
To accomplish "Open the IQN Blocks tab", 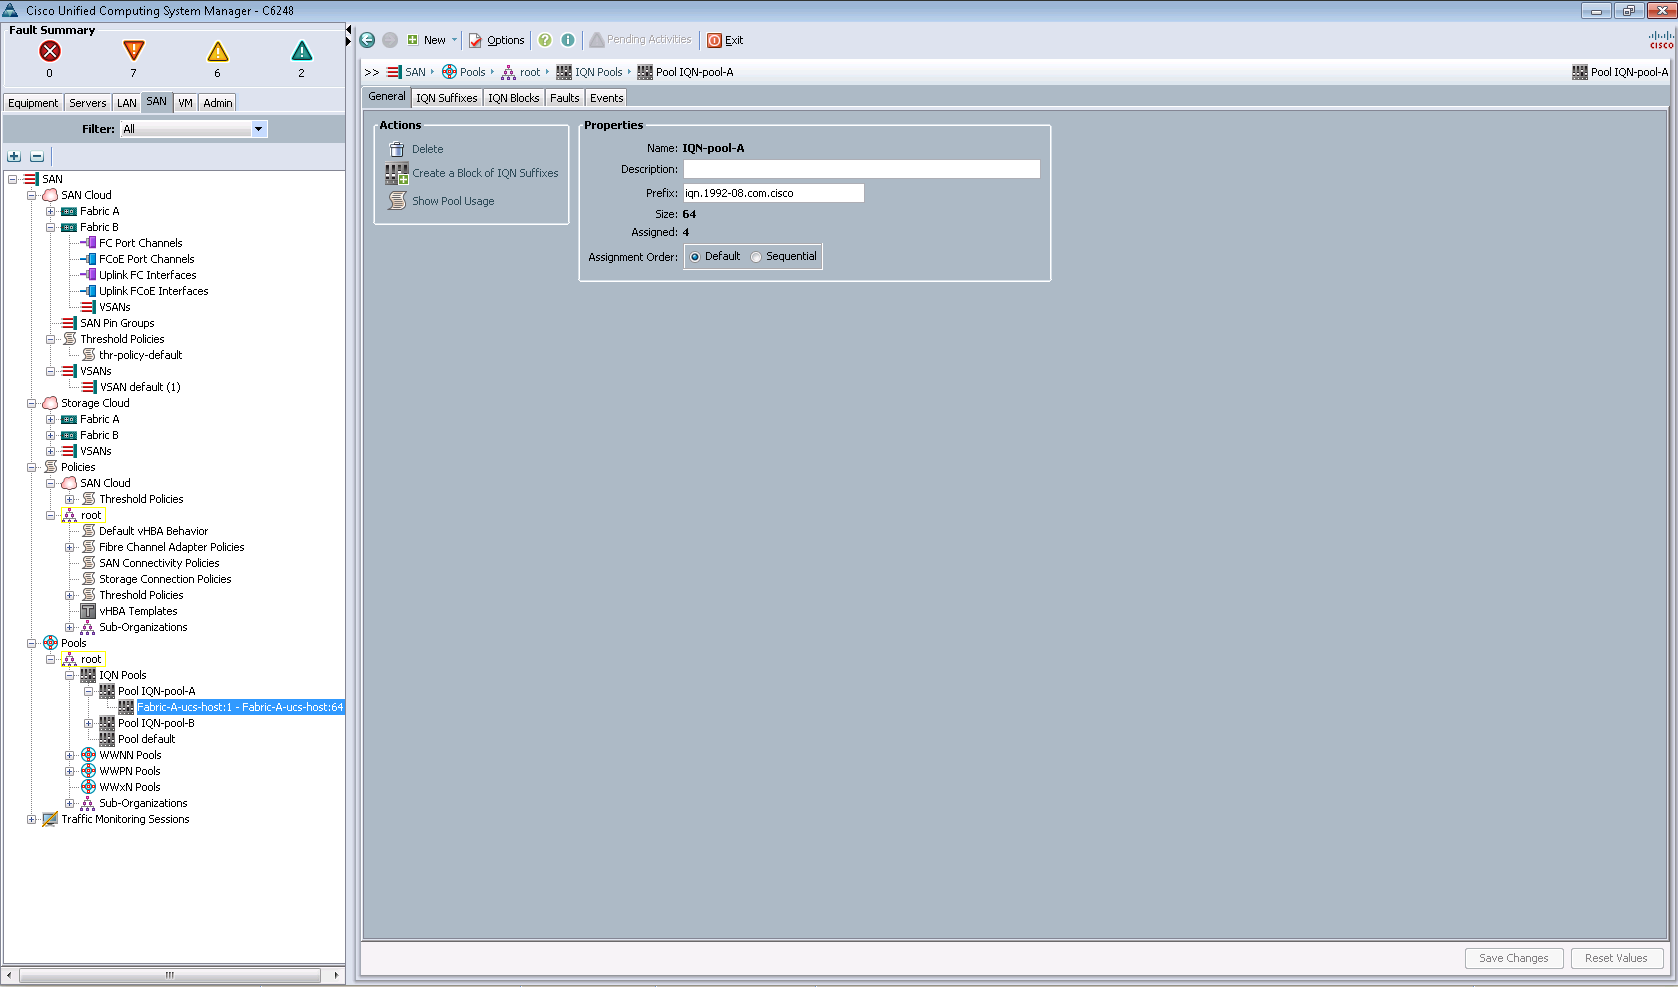I will pyautogui.click(x=514, y=98).
